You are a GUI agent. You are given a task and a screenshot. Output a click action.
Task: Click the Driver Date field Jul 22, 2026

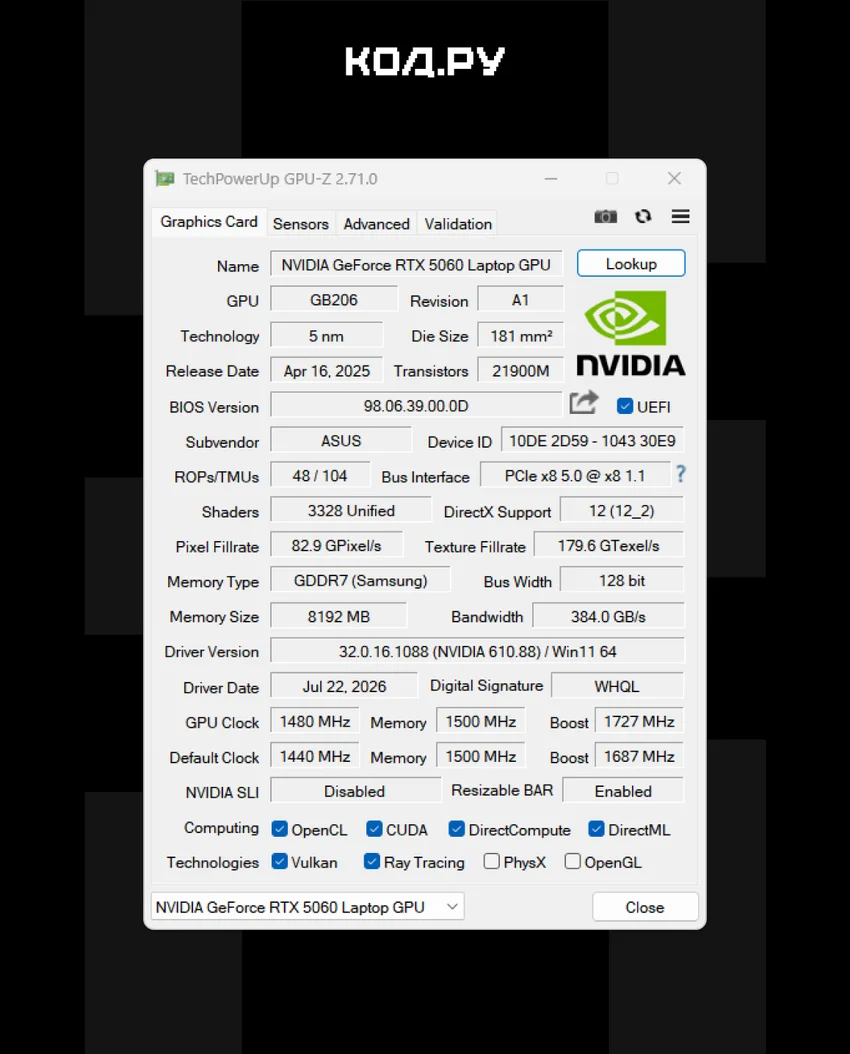(x=344, y=686)
